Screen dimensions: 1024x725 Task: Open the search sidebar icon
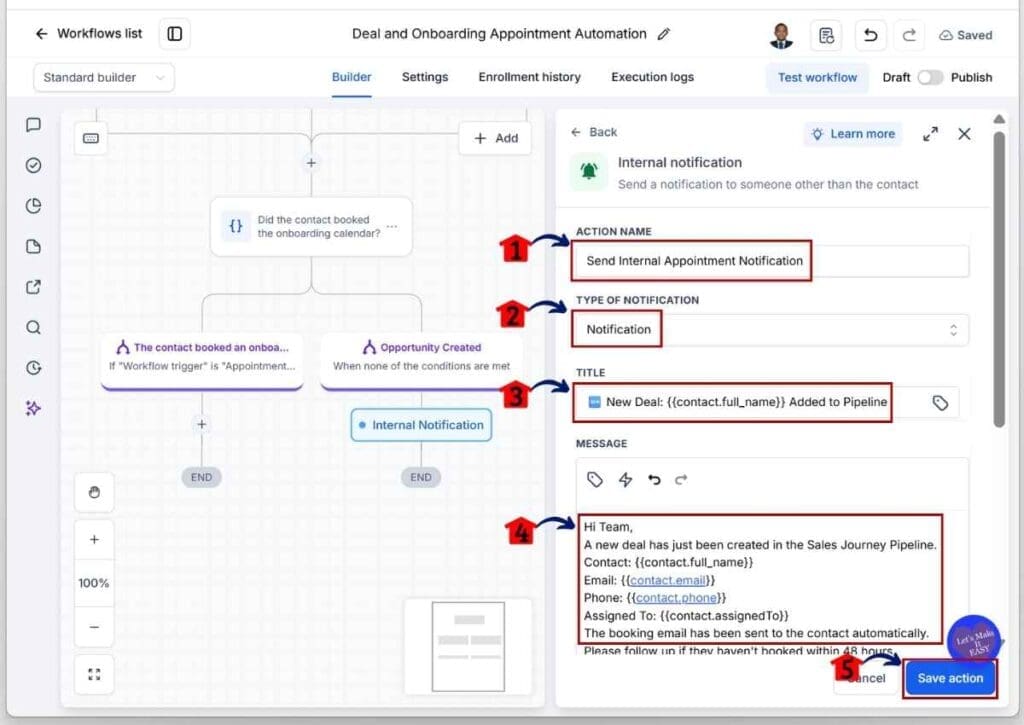[x=33, y=327]
